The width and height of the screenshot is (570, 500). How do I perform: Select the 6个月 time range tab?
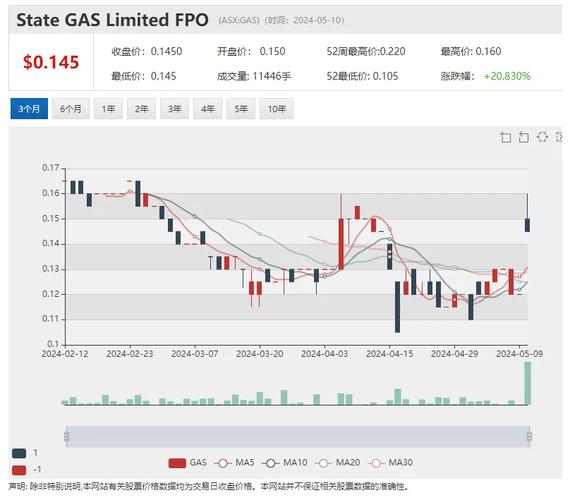tap(71, 109)
